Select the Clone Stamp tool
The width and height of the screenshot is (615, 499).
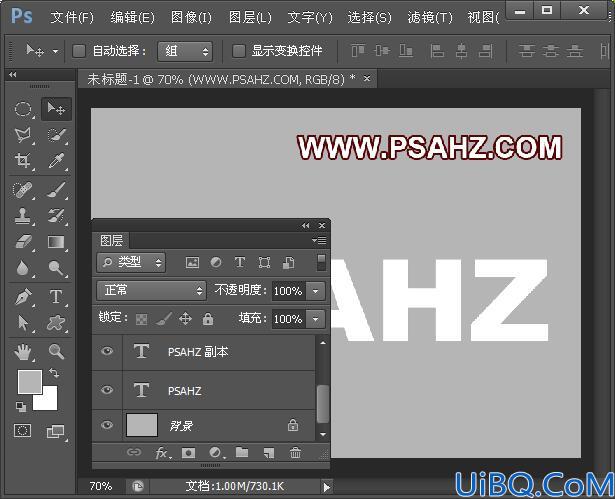coord(23,216)
